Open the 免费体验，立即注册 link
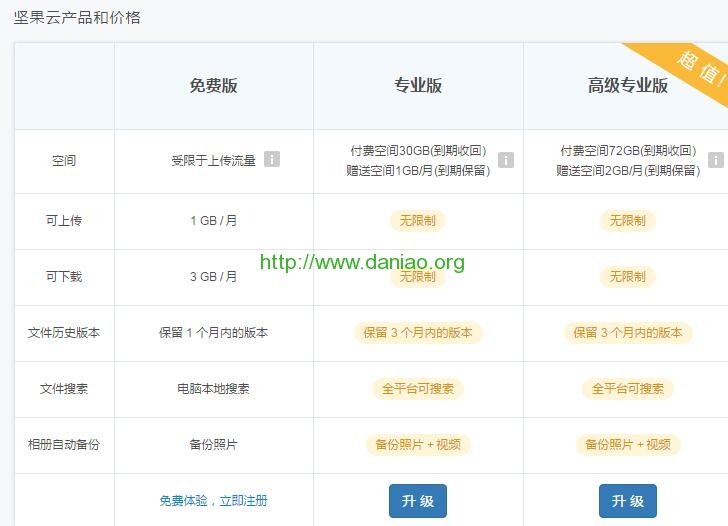The width and height of the screenshot is (728, 526). [214, 501]
